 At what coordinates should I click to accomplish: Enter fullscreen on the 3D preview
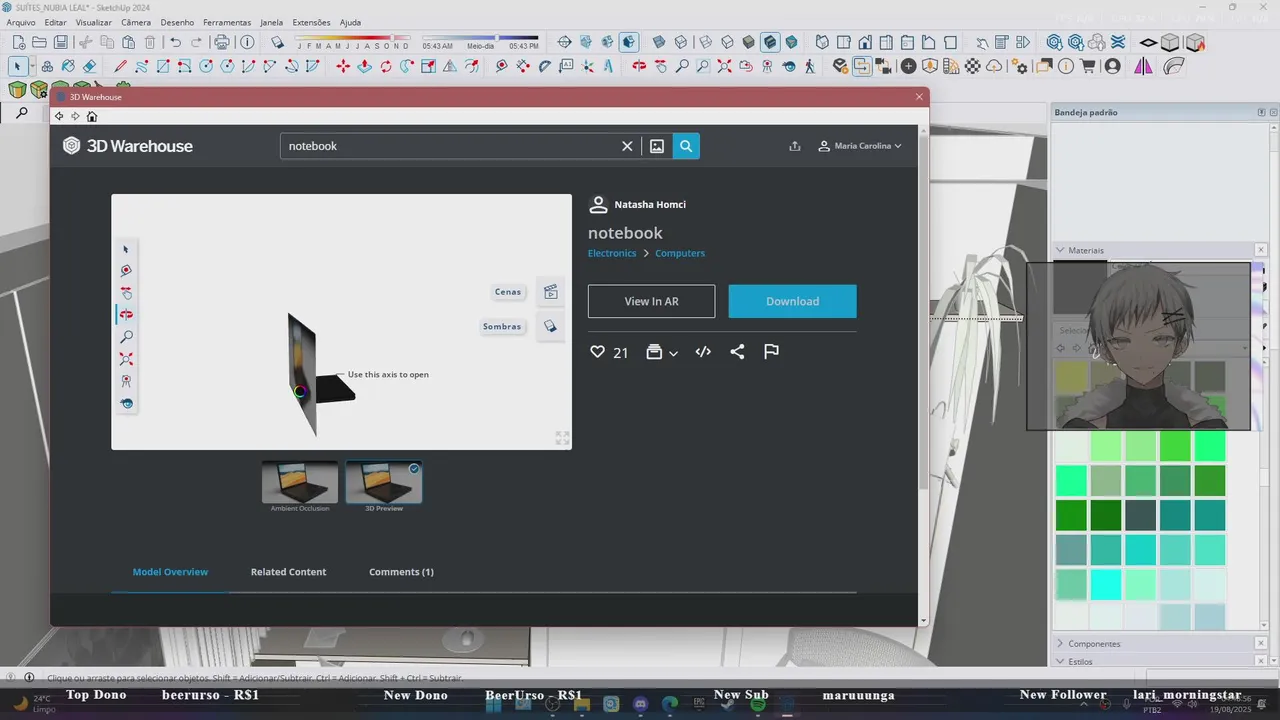[x=562, y=438]
